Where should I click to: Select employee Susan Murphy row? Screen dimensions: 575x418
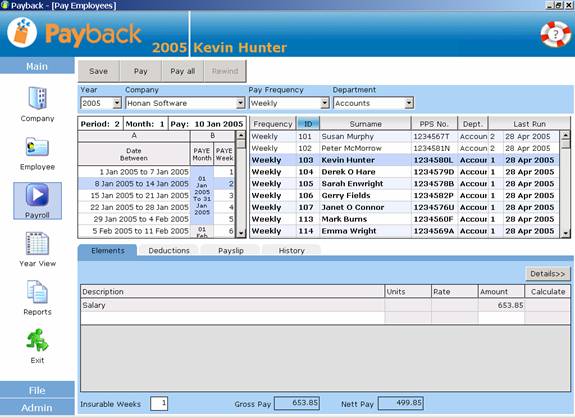pos(404,136)
